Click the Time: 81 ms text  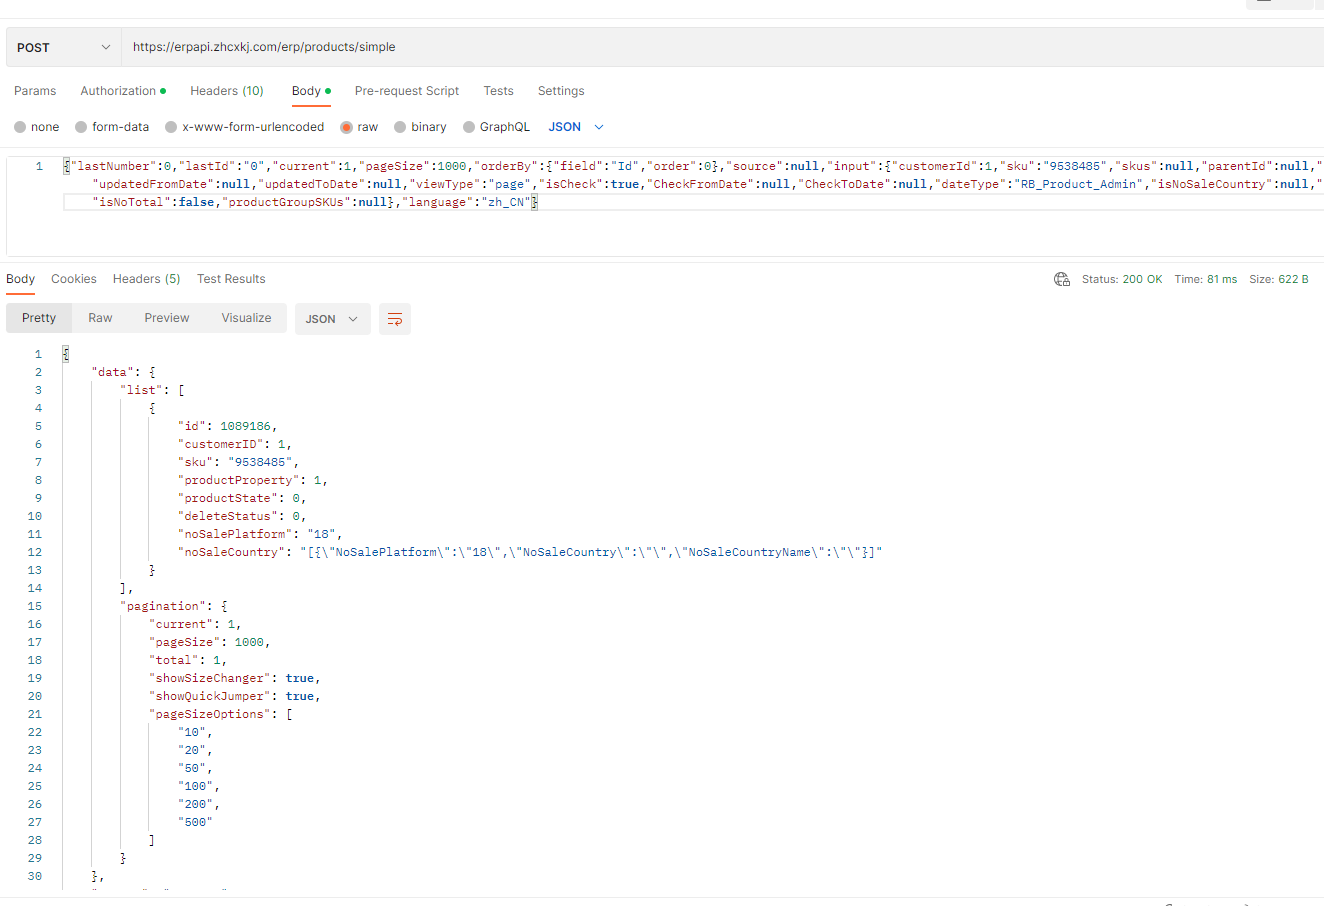[1206, 279]
